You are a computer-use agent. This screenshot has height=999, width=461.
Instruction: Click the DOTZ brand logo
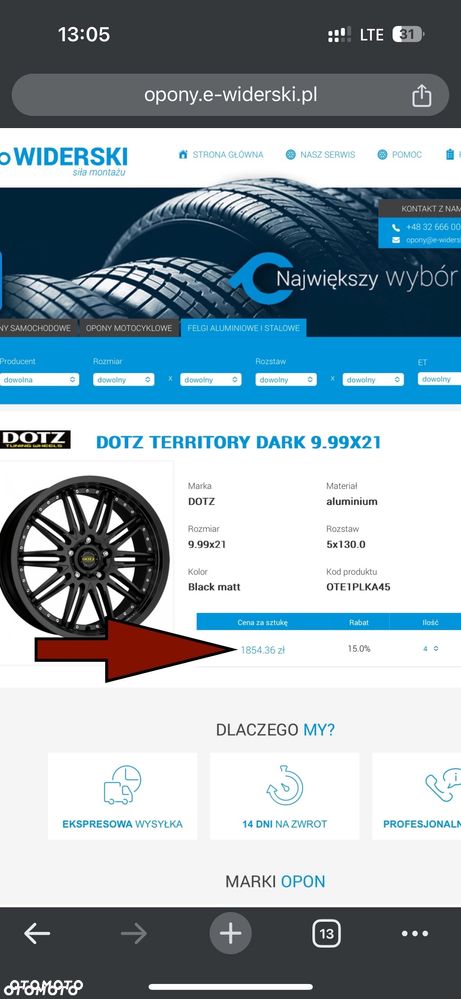[36, 440]
